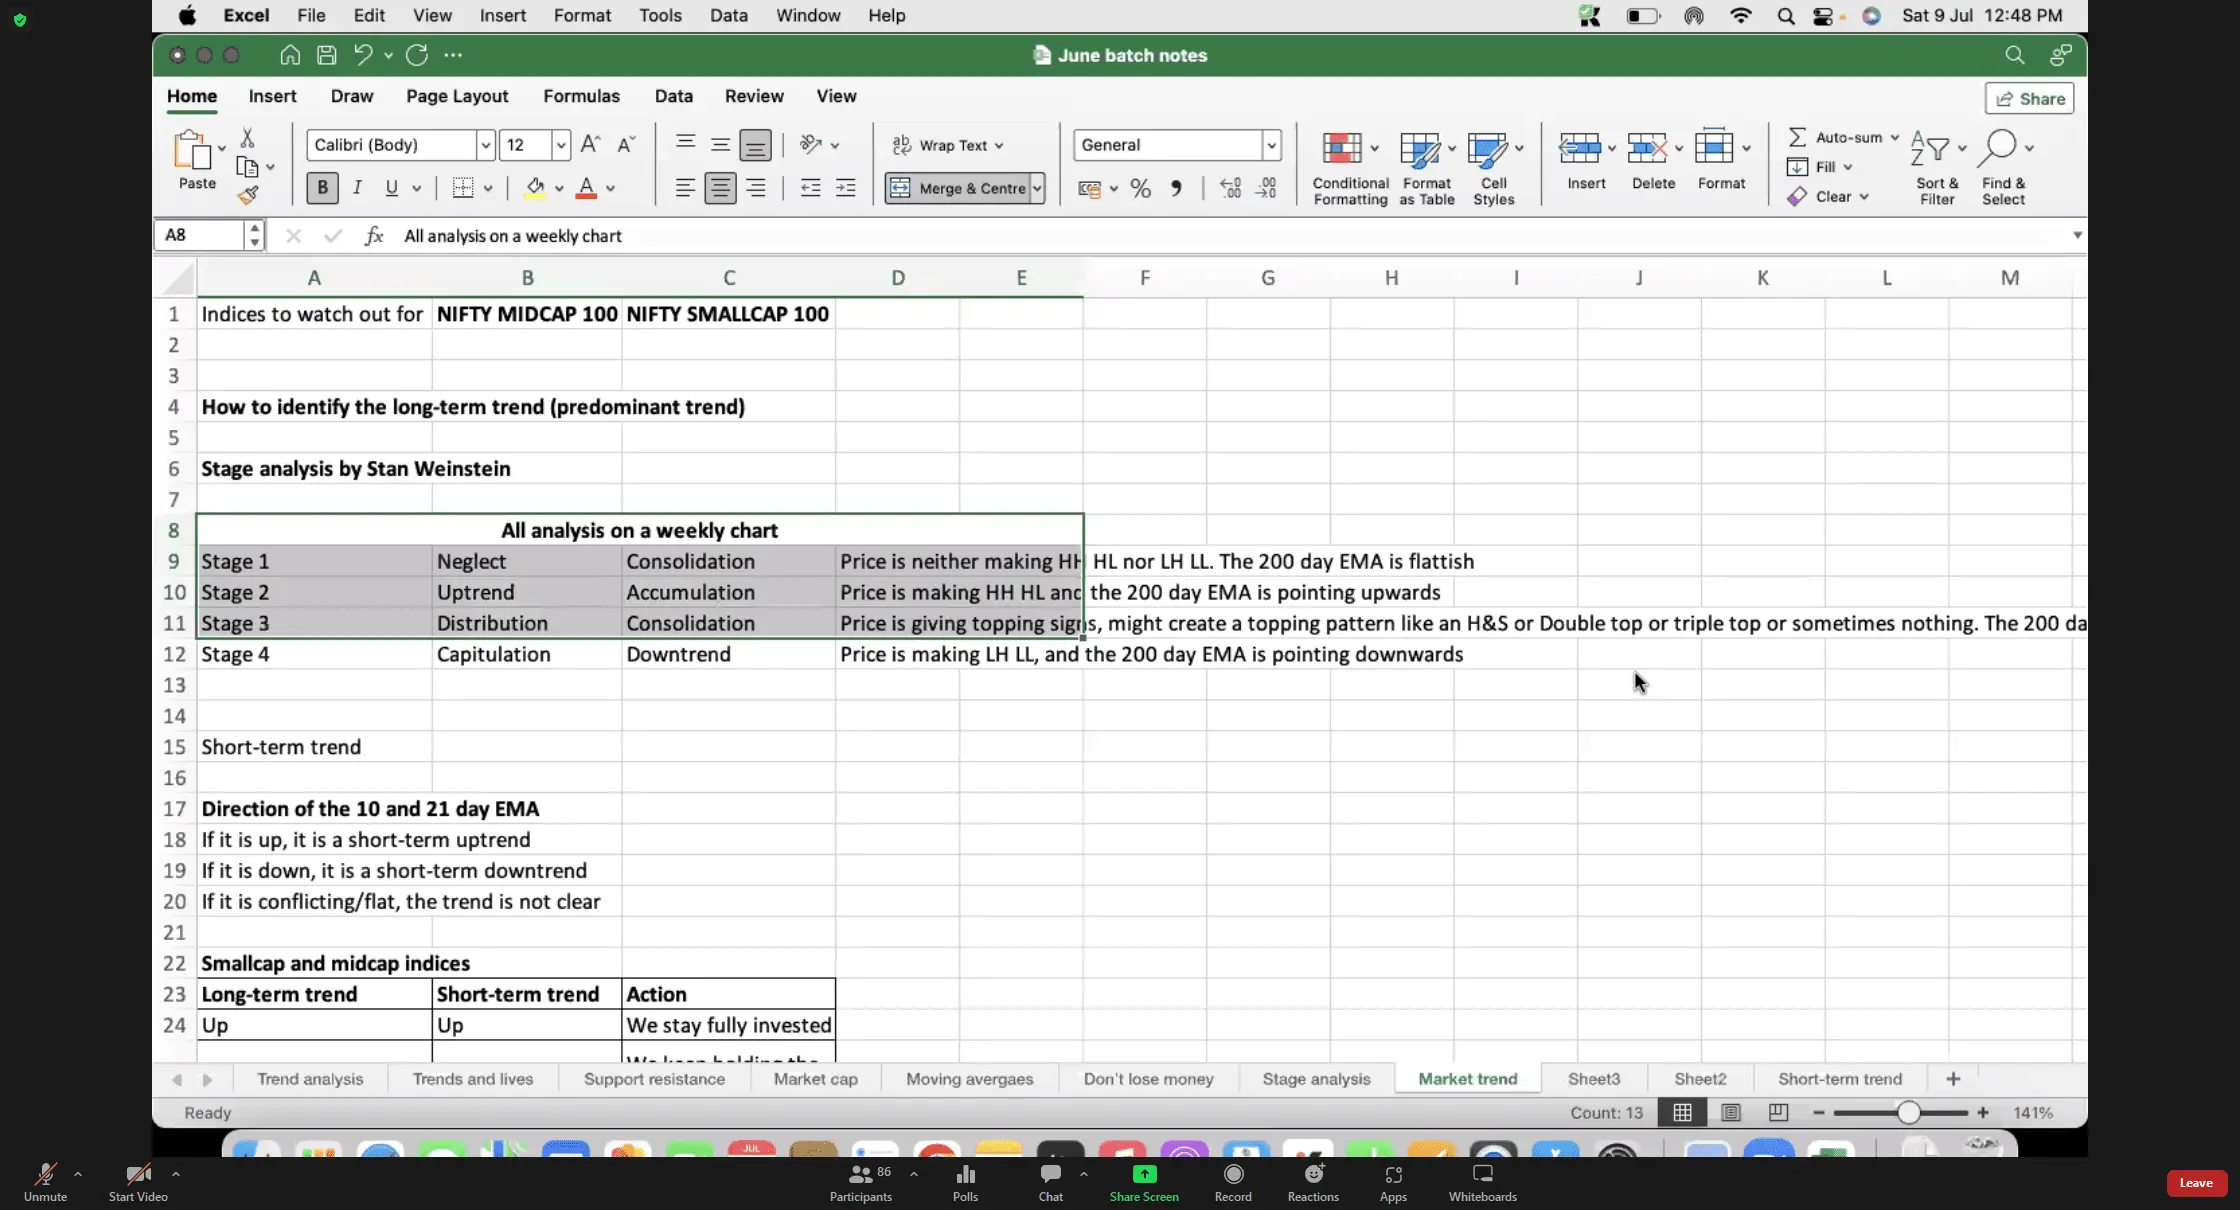Open the General number format dropdown
The width and height of the screenshot is (2240, 1210).
tap(1271, 145)
